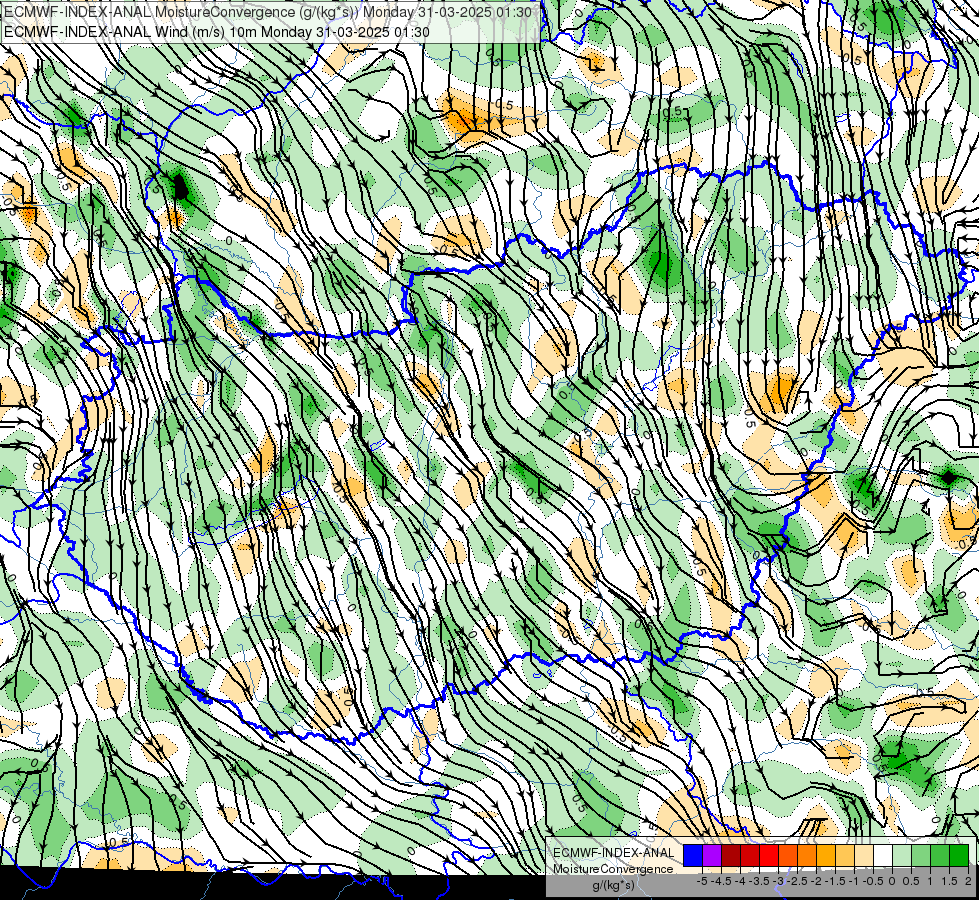Click the -3 tick label in the legend
979x900 pixels.
point(779,881)
